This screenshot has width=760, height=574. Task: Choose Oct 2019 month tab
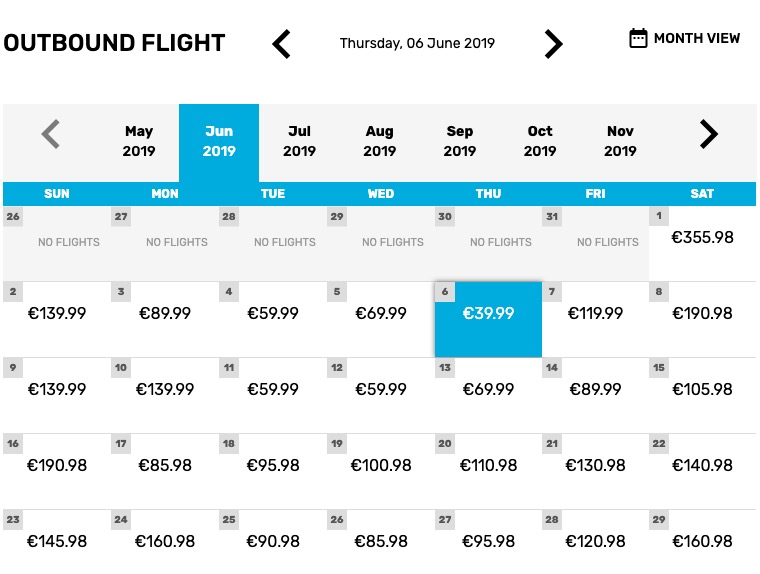point(540,141)
